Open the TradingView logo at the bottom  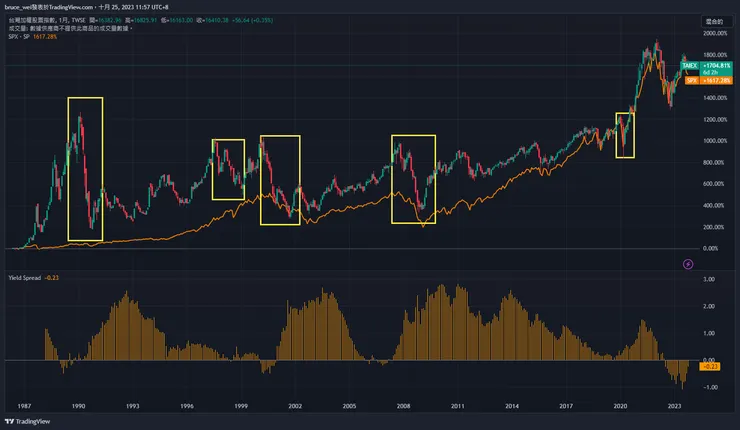(27, 422)
